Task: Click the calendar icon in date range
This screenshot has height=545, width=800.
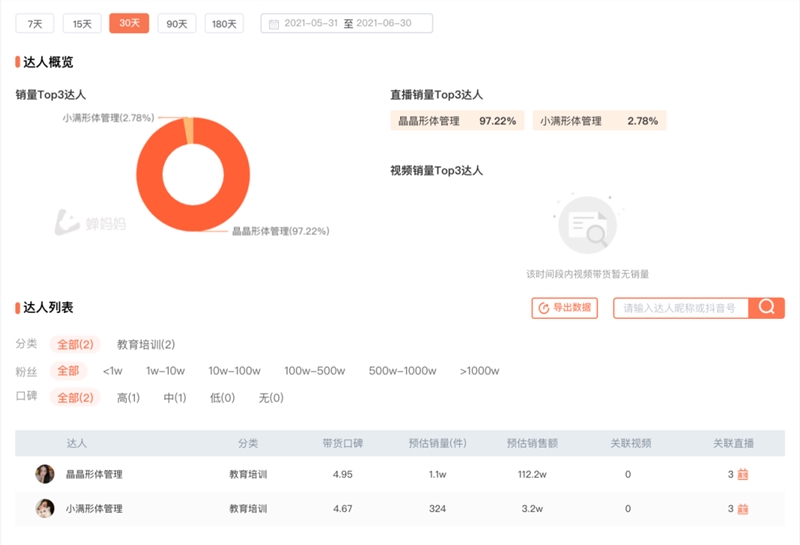Action: [x=274, y=24]
